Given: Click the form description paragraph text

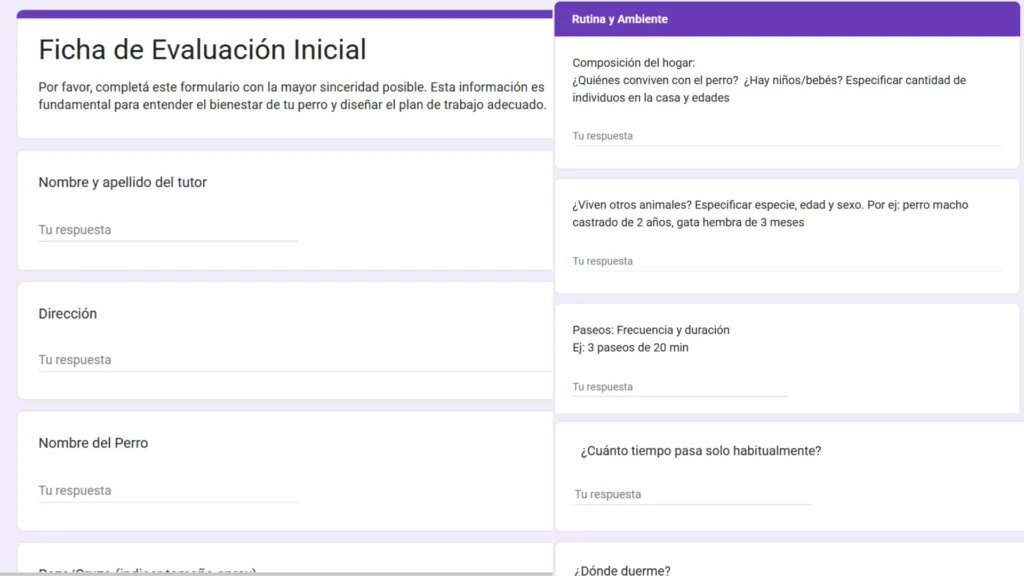Looking at the screenshot, I should 291,96.
